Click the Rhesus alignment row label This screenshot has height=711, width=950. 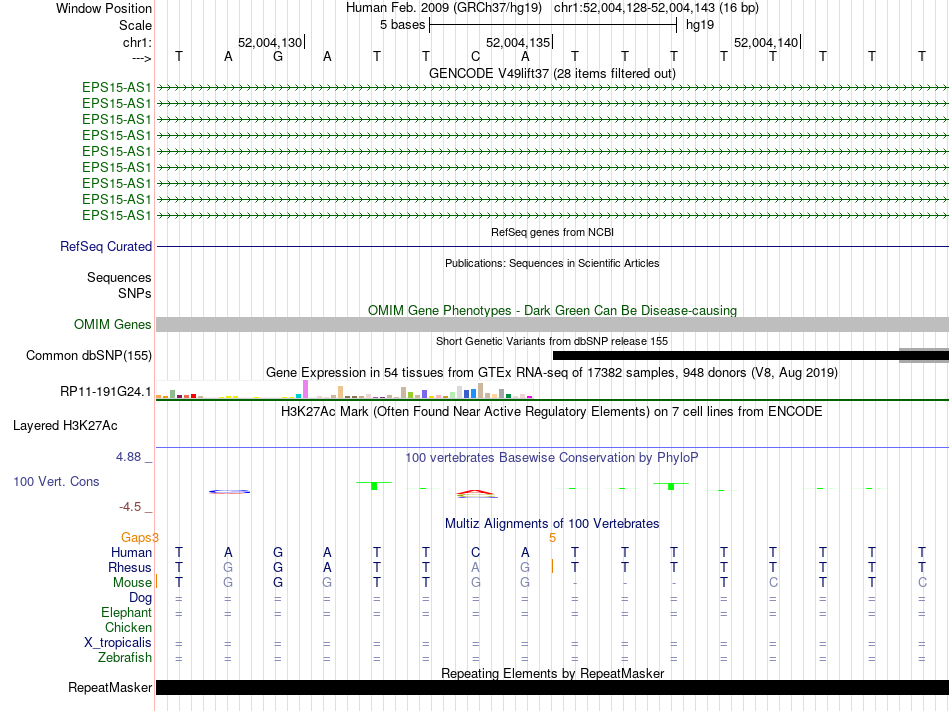click(x=130, y=567)
